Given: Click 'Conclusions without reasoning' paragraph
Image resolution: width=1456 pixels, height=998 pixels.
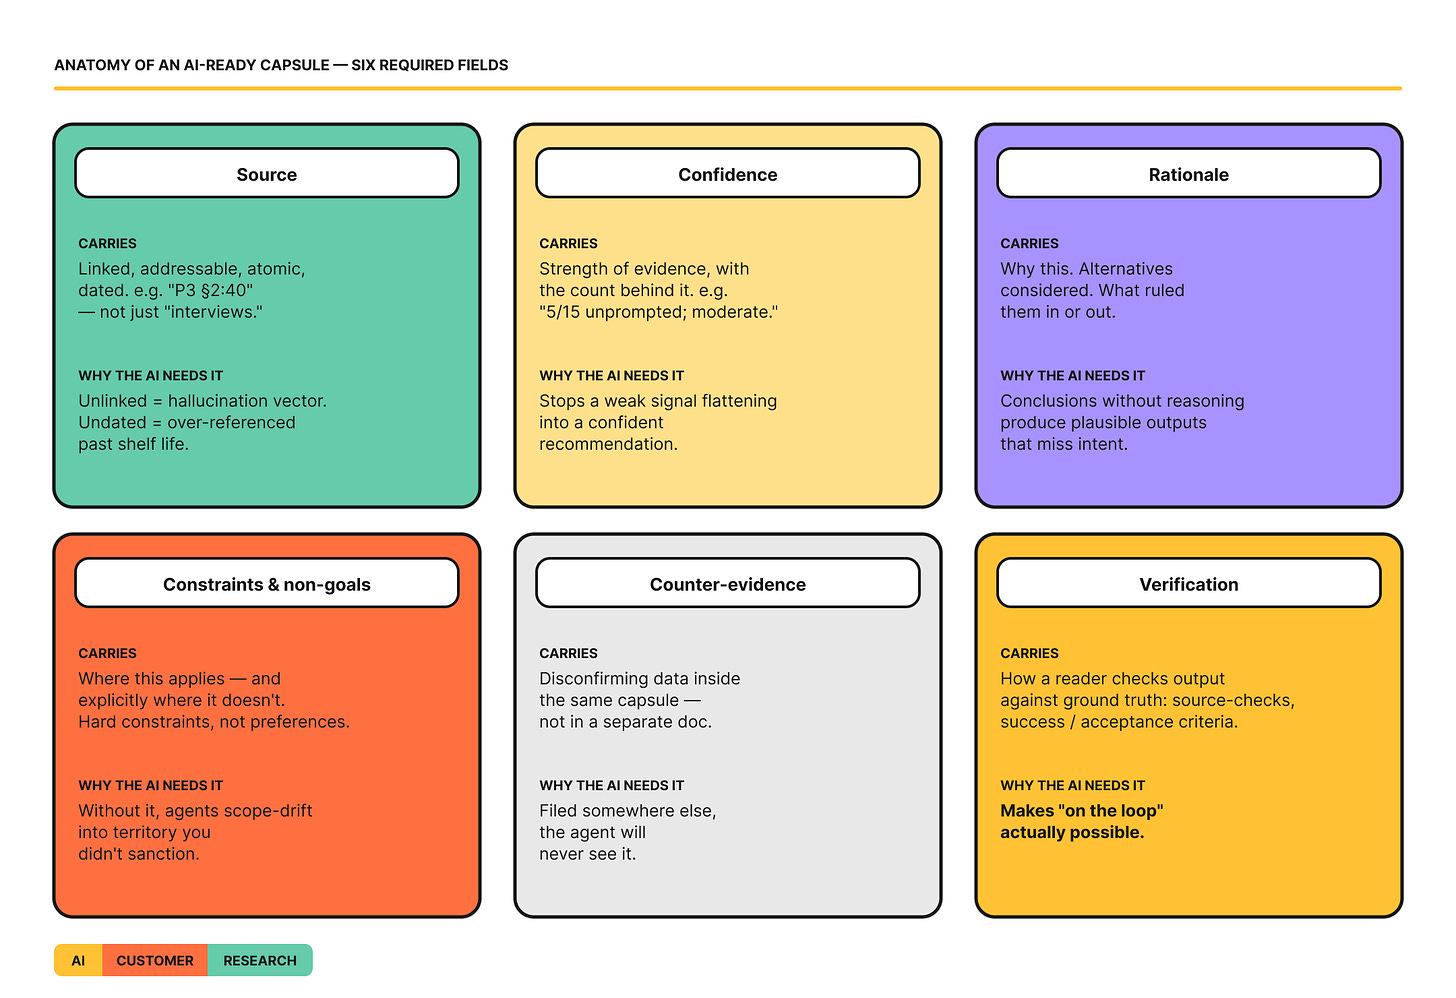Looking at the screenshot, I should click(x=1122, y=422).
